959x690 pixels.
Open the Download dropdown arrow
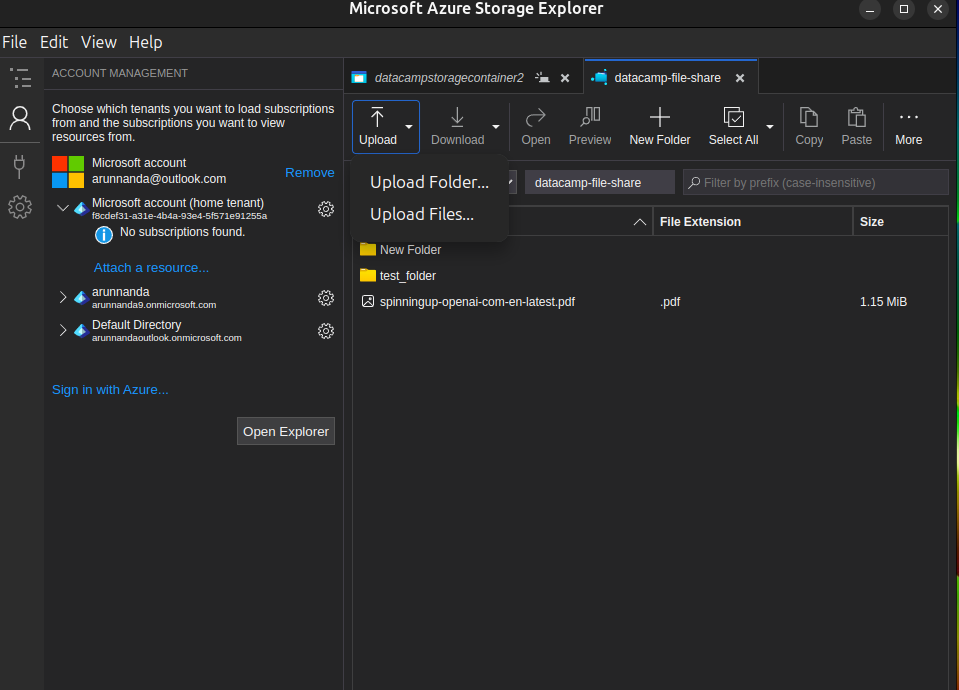[x=496, y=127]
